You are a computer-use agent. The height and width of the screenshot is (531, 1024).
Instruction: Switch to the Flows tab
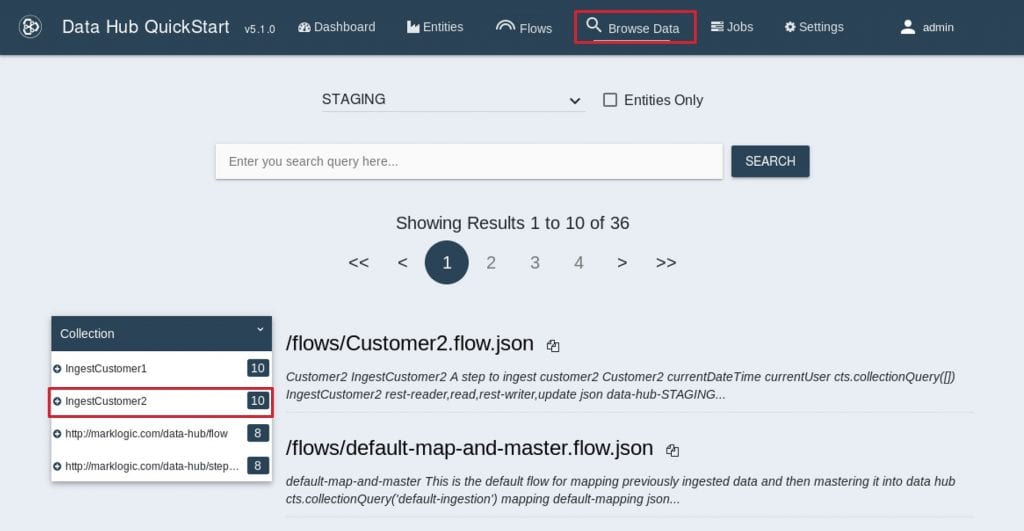(524, 27)
